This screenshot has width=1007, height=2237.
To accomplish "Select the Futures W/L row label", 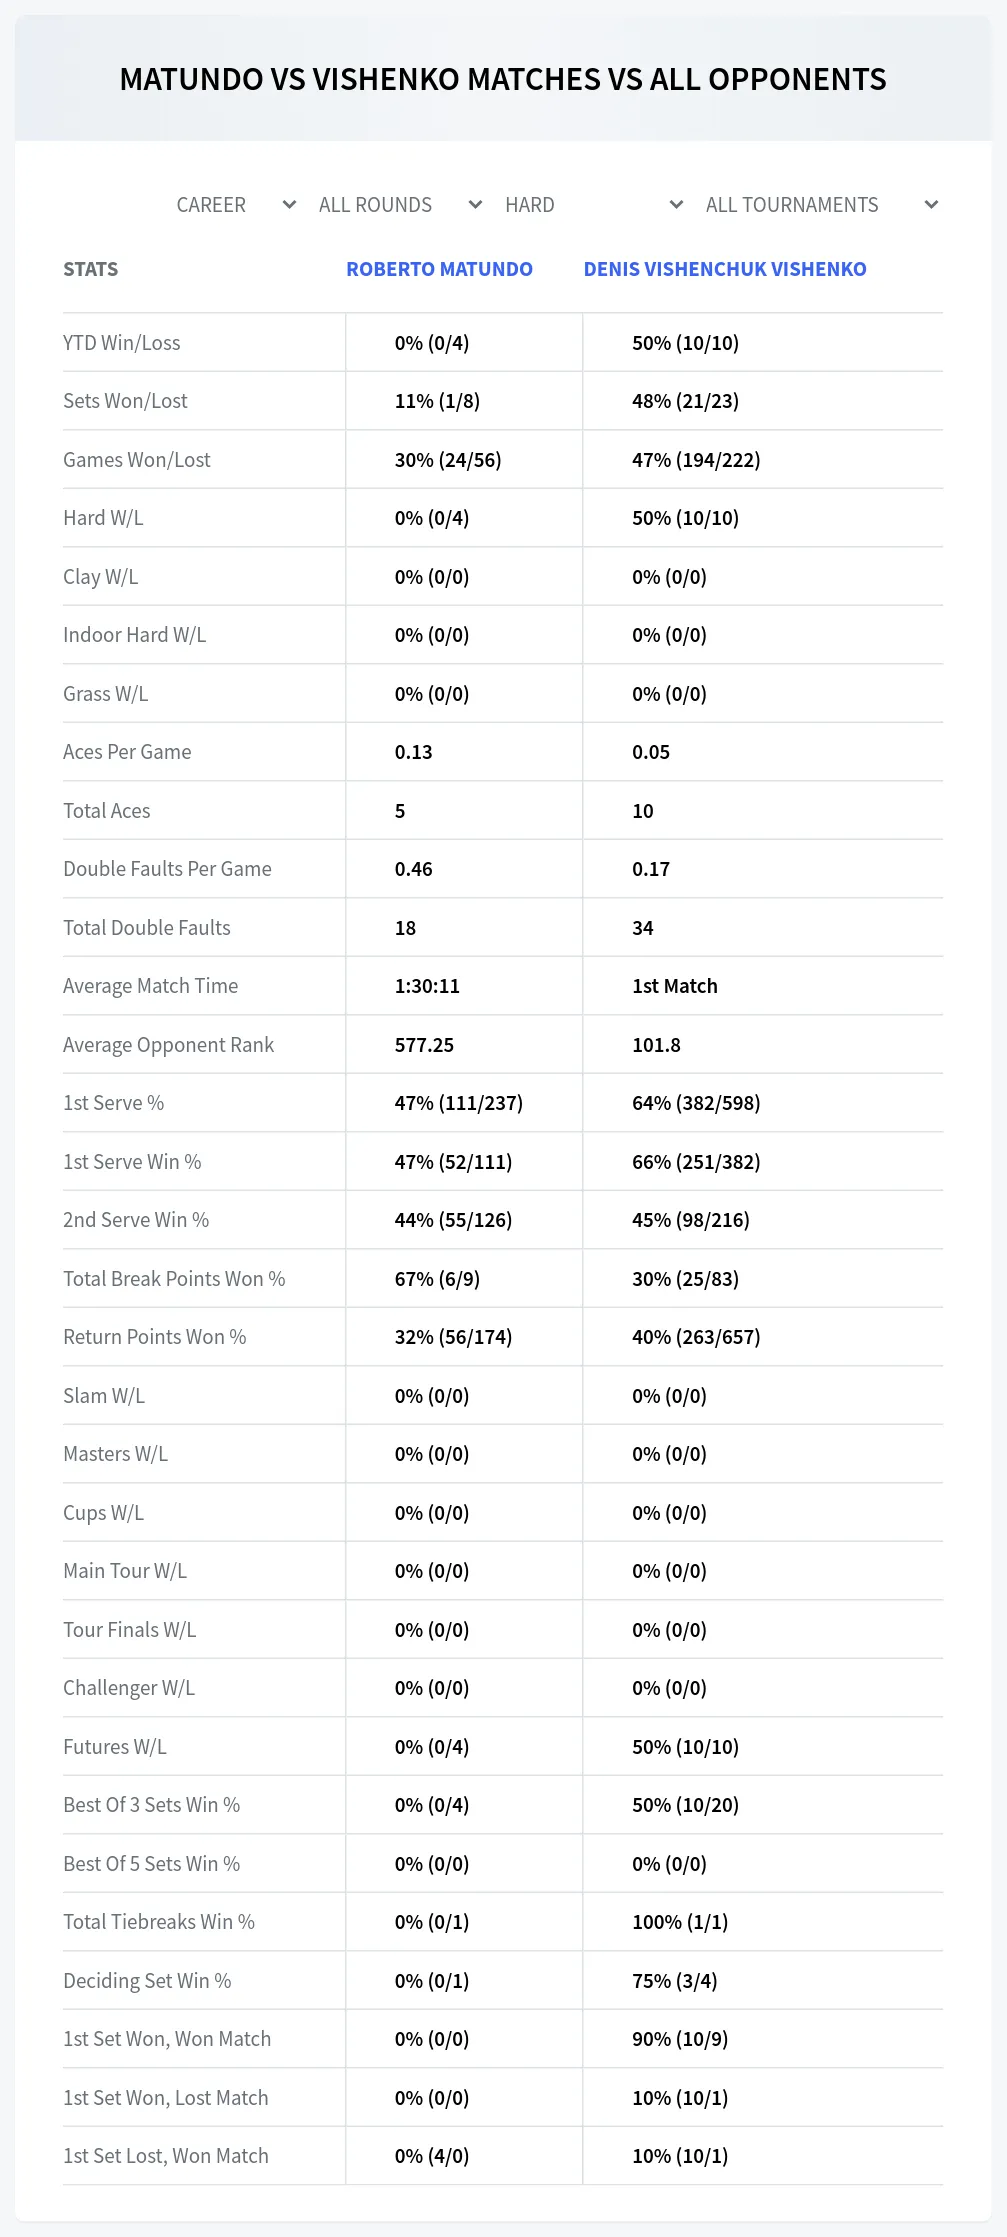I will (x=115, y=1747).
